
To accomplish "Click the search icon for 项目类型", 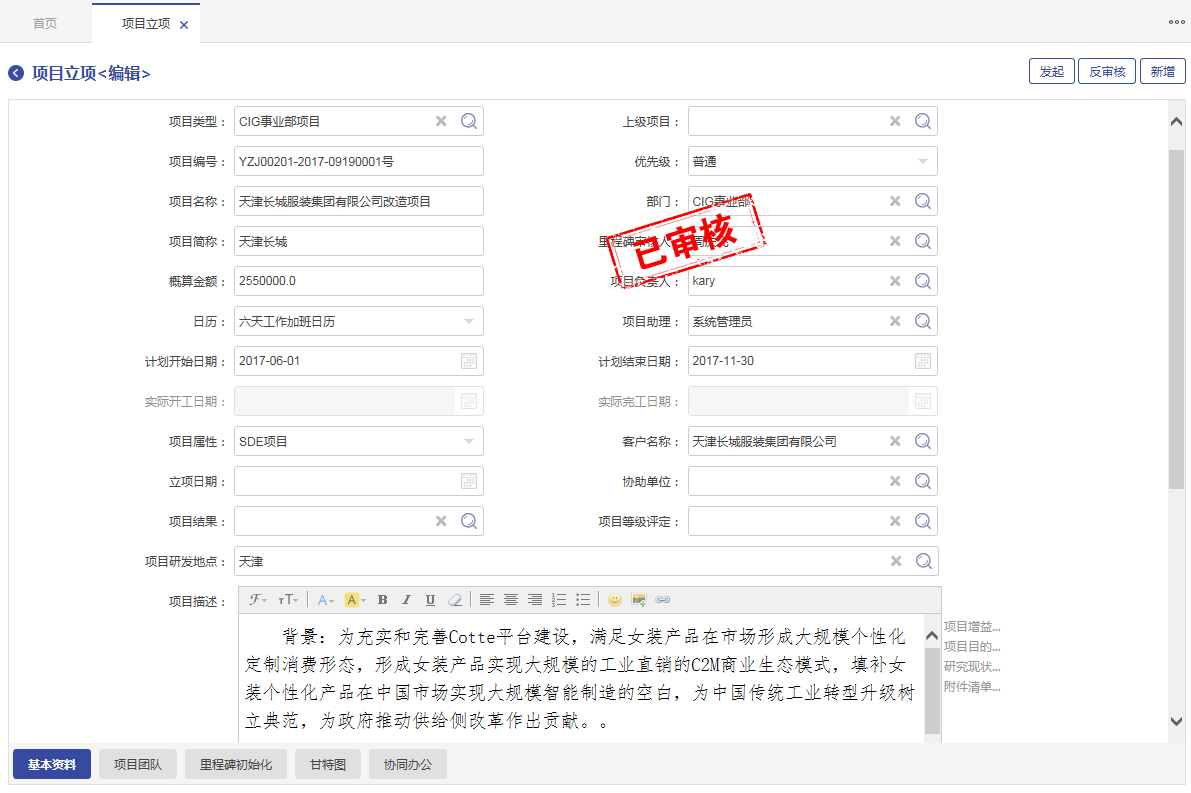I will pyautogui.click(x=469, y=121).
